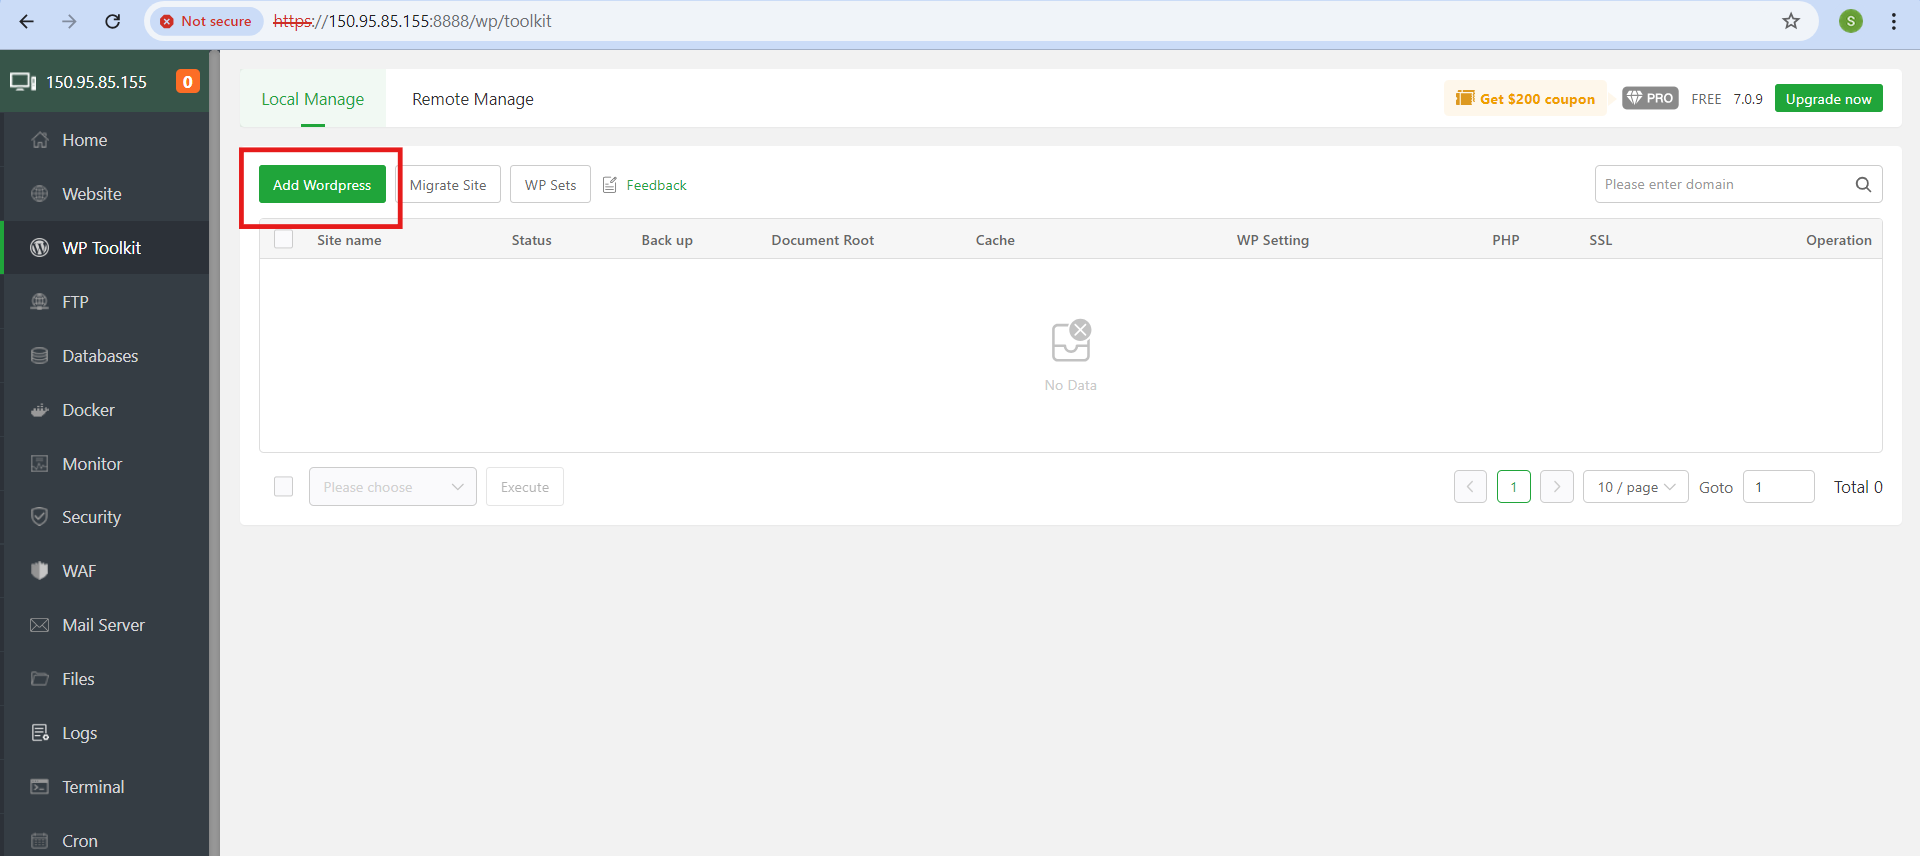Click the Feedback edit icon

pos(610,185)
